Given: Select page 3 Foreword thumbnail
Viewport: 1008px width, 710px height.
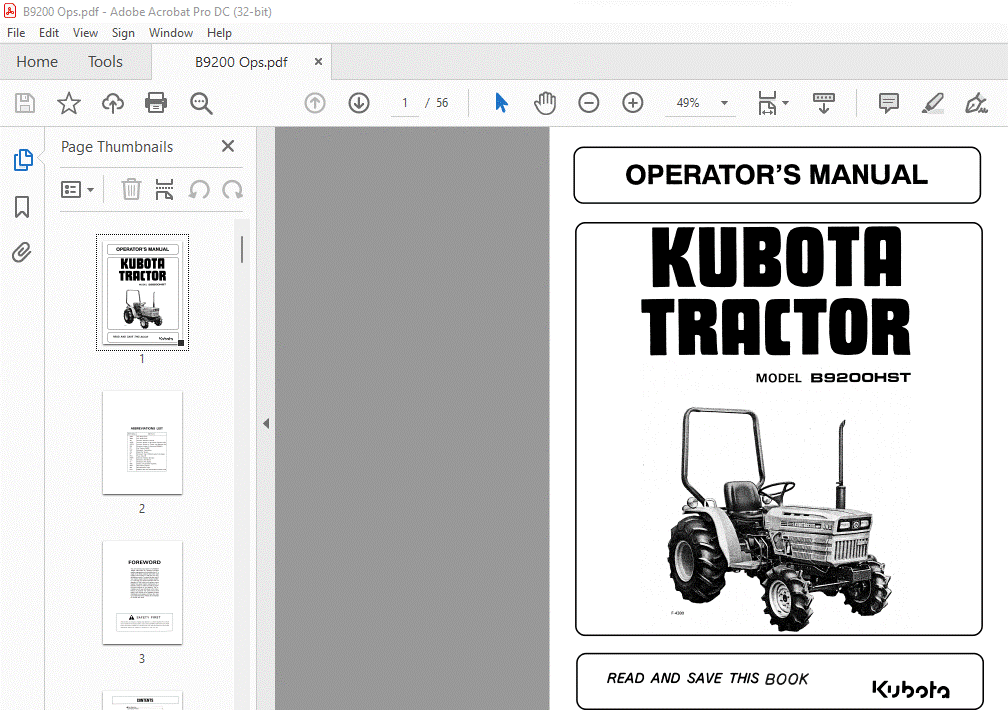Looking at the screenshot, I should 142,592.
